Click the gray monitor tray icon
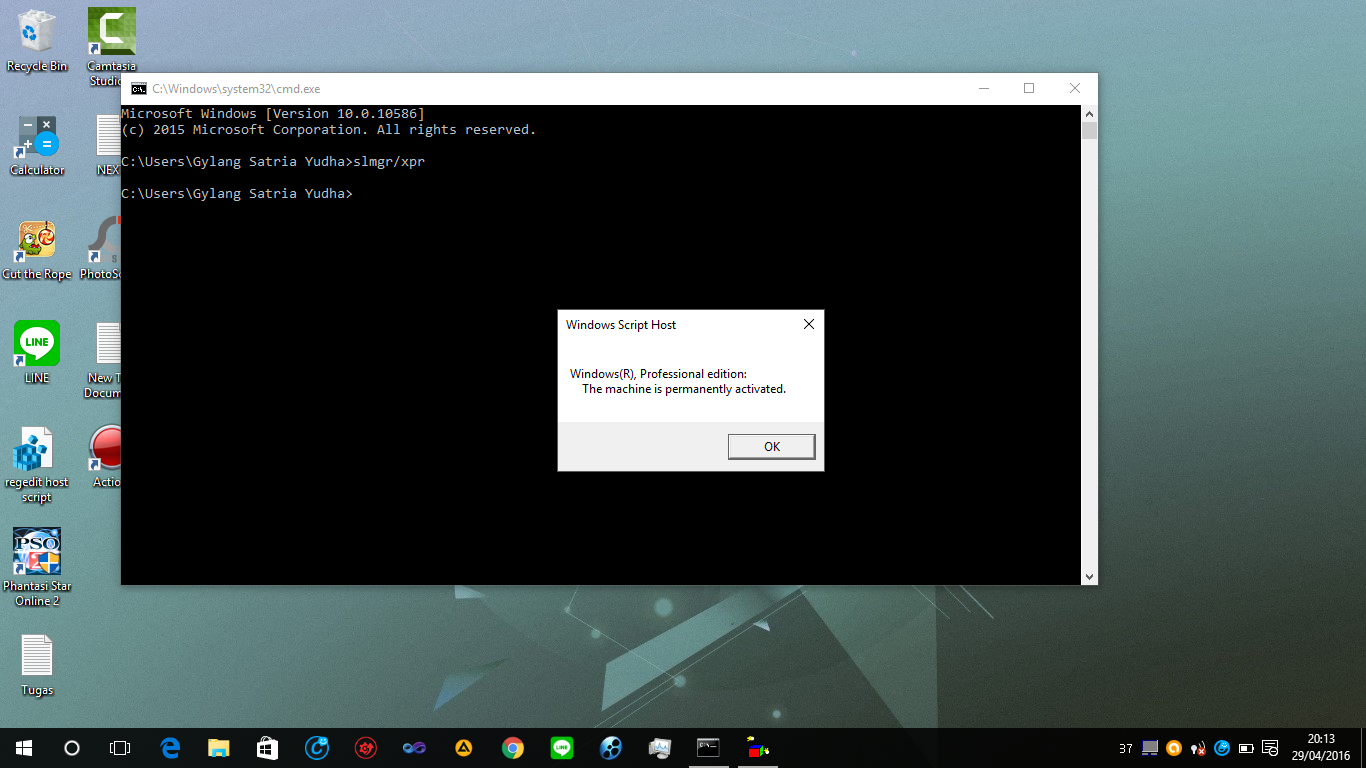Viewport: 1366px width, 768px height. [1150, 748]
